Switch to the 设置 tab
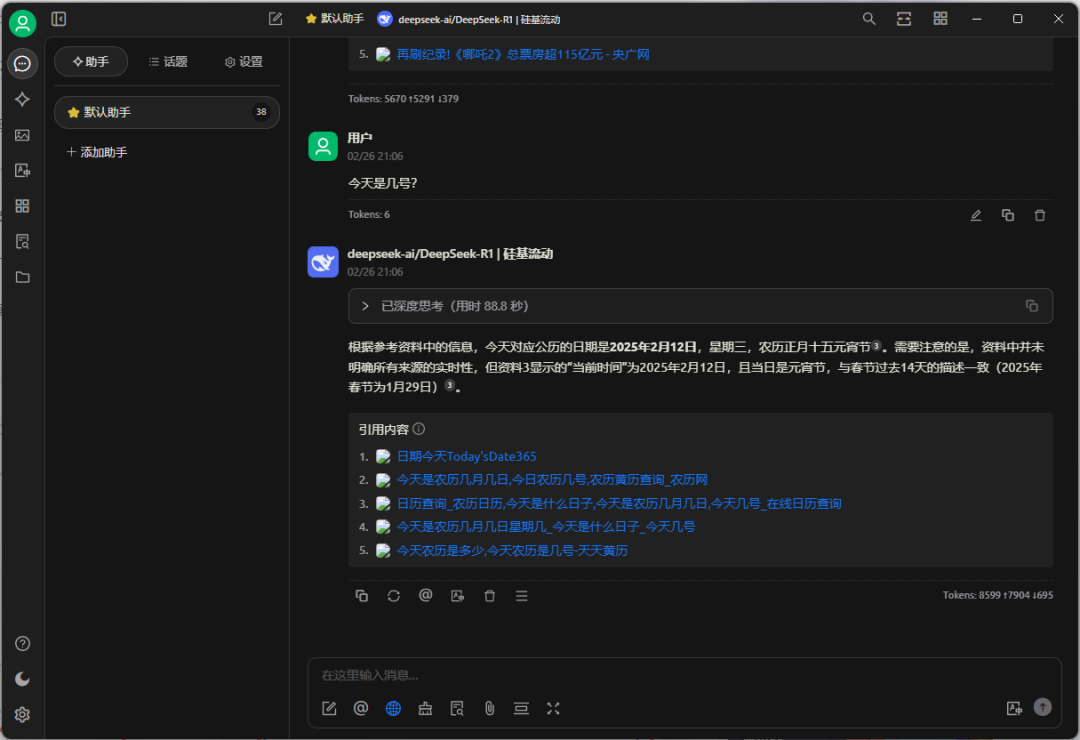Image resolution: width=1080 pixels, height=740 pixels. click(x=244, y=62)
